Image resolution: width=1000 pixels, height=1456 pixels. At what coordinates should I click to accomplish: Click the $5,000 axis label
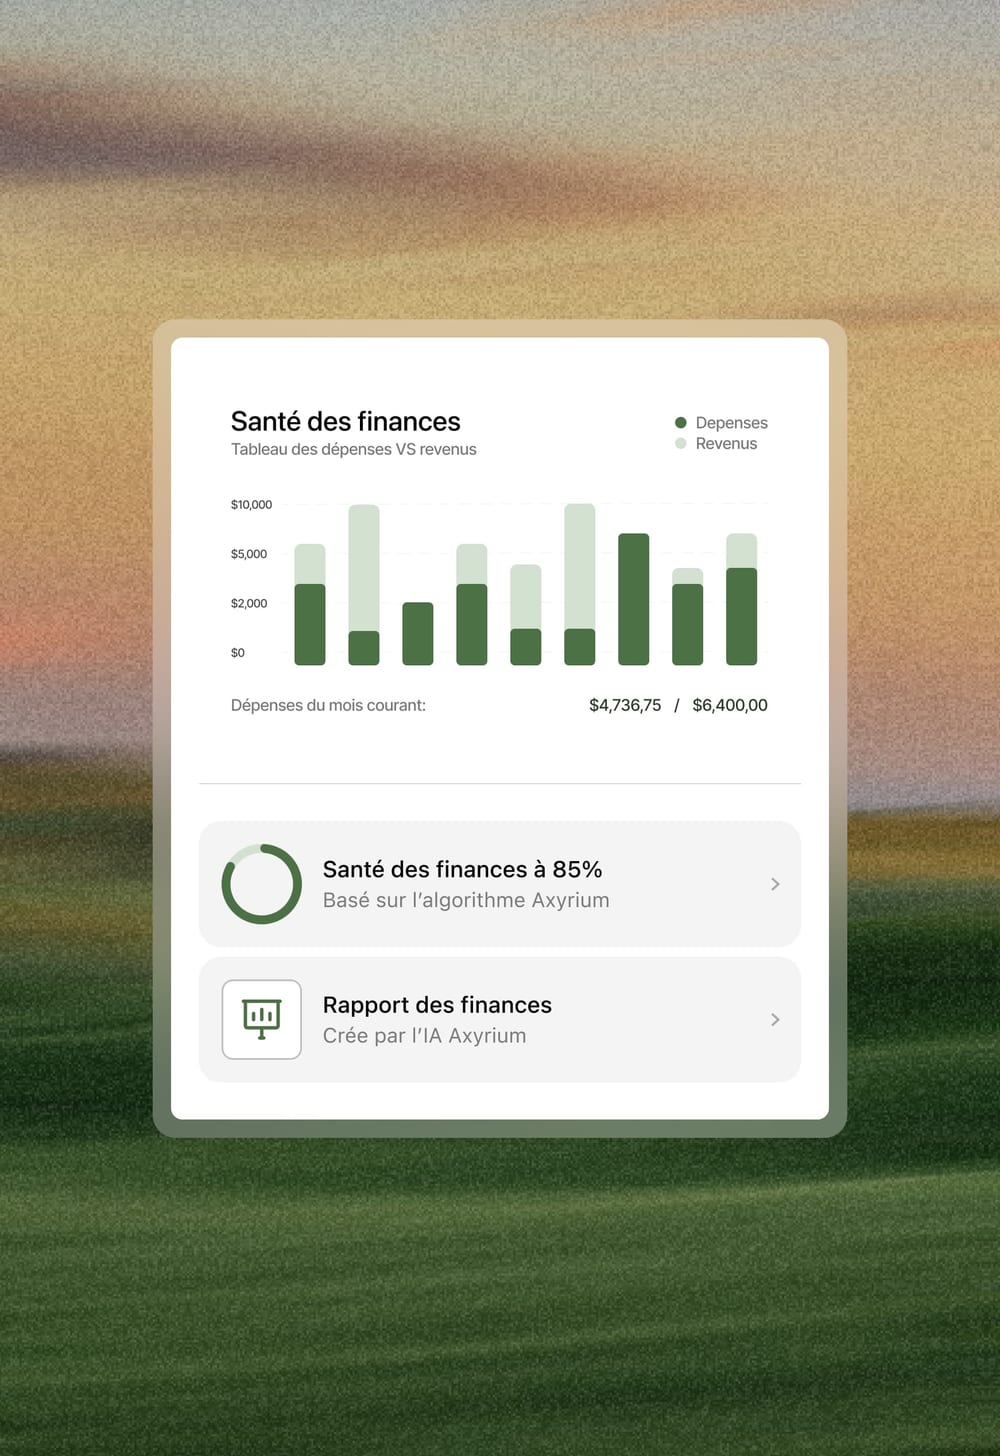(249, 554)
